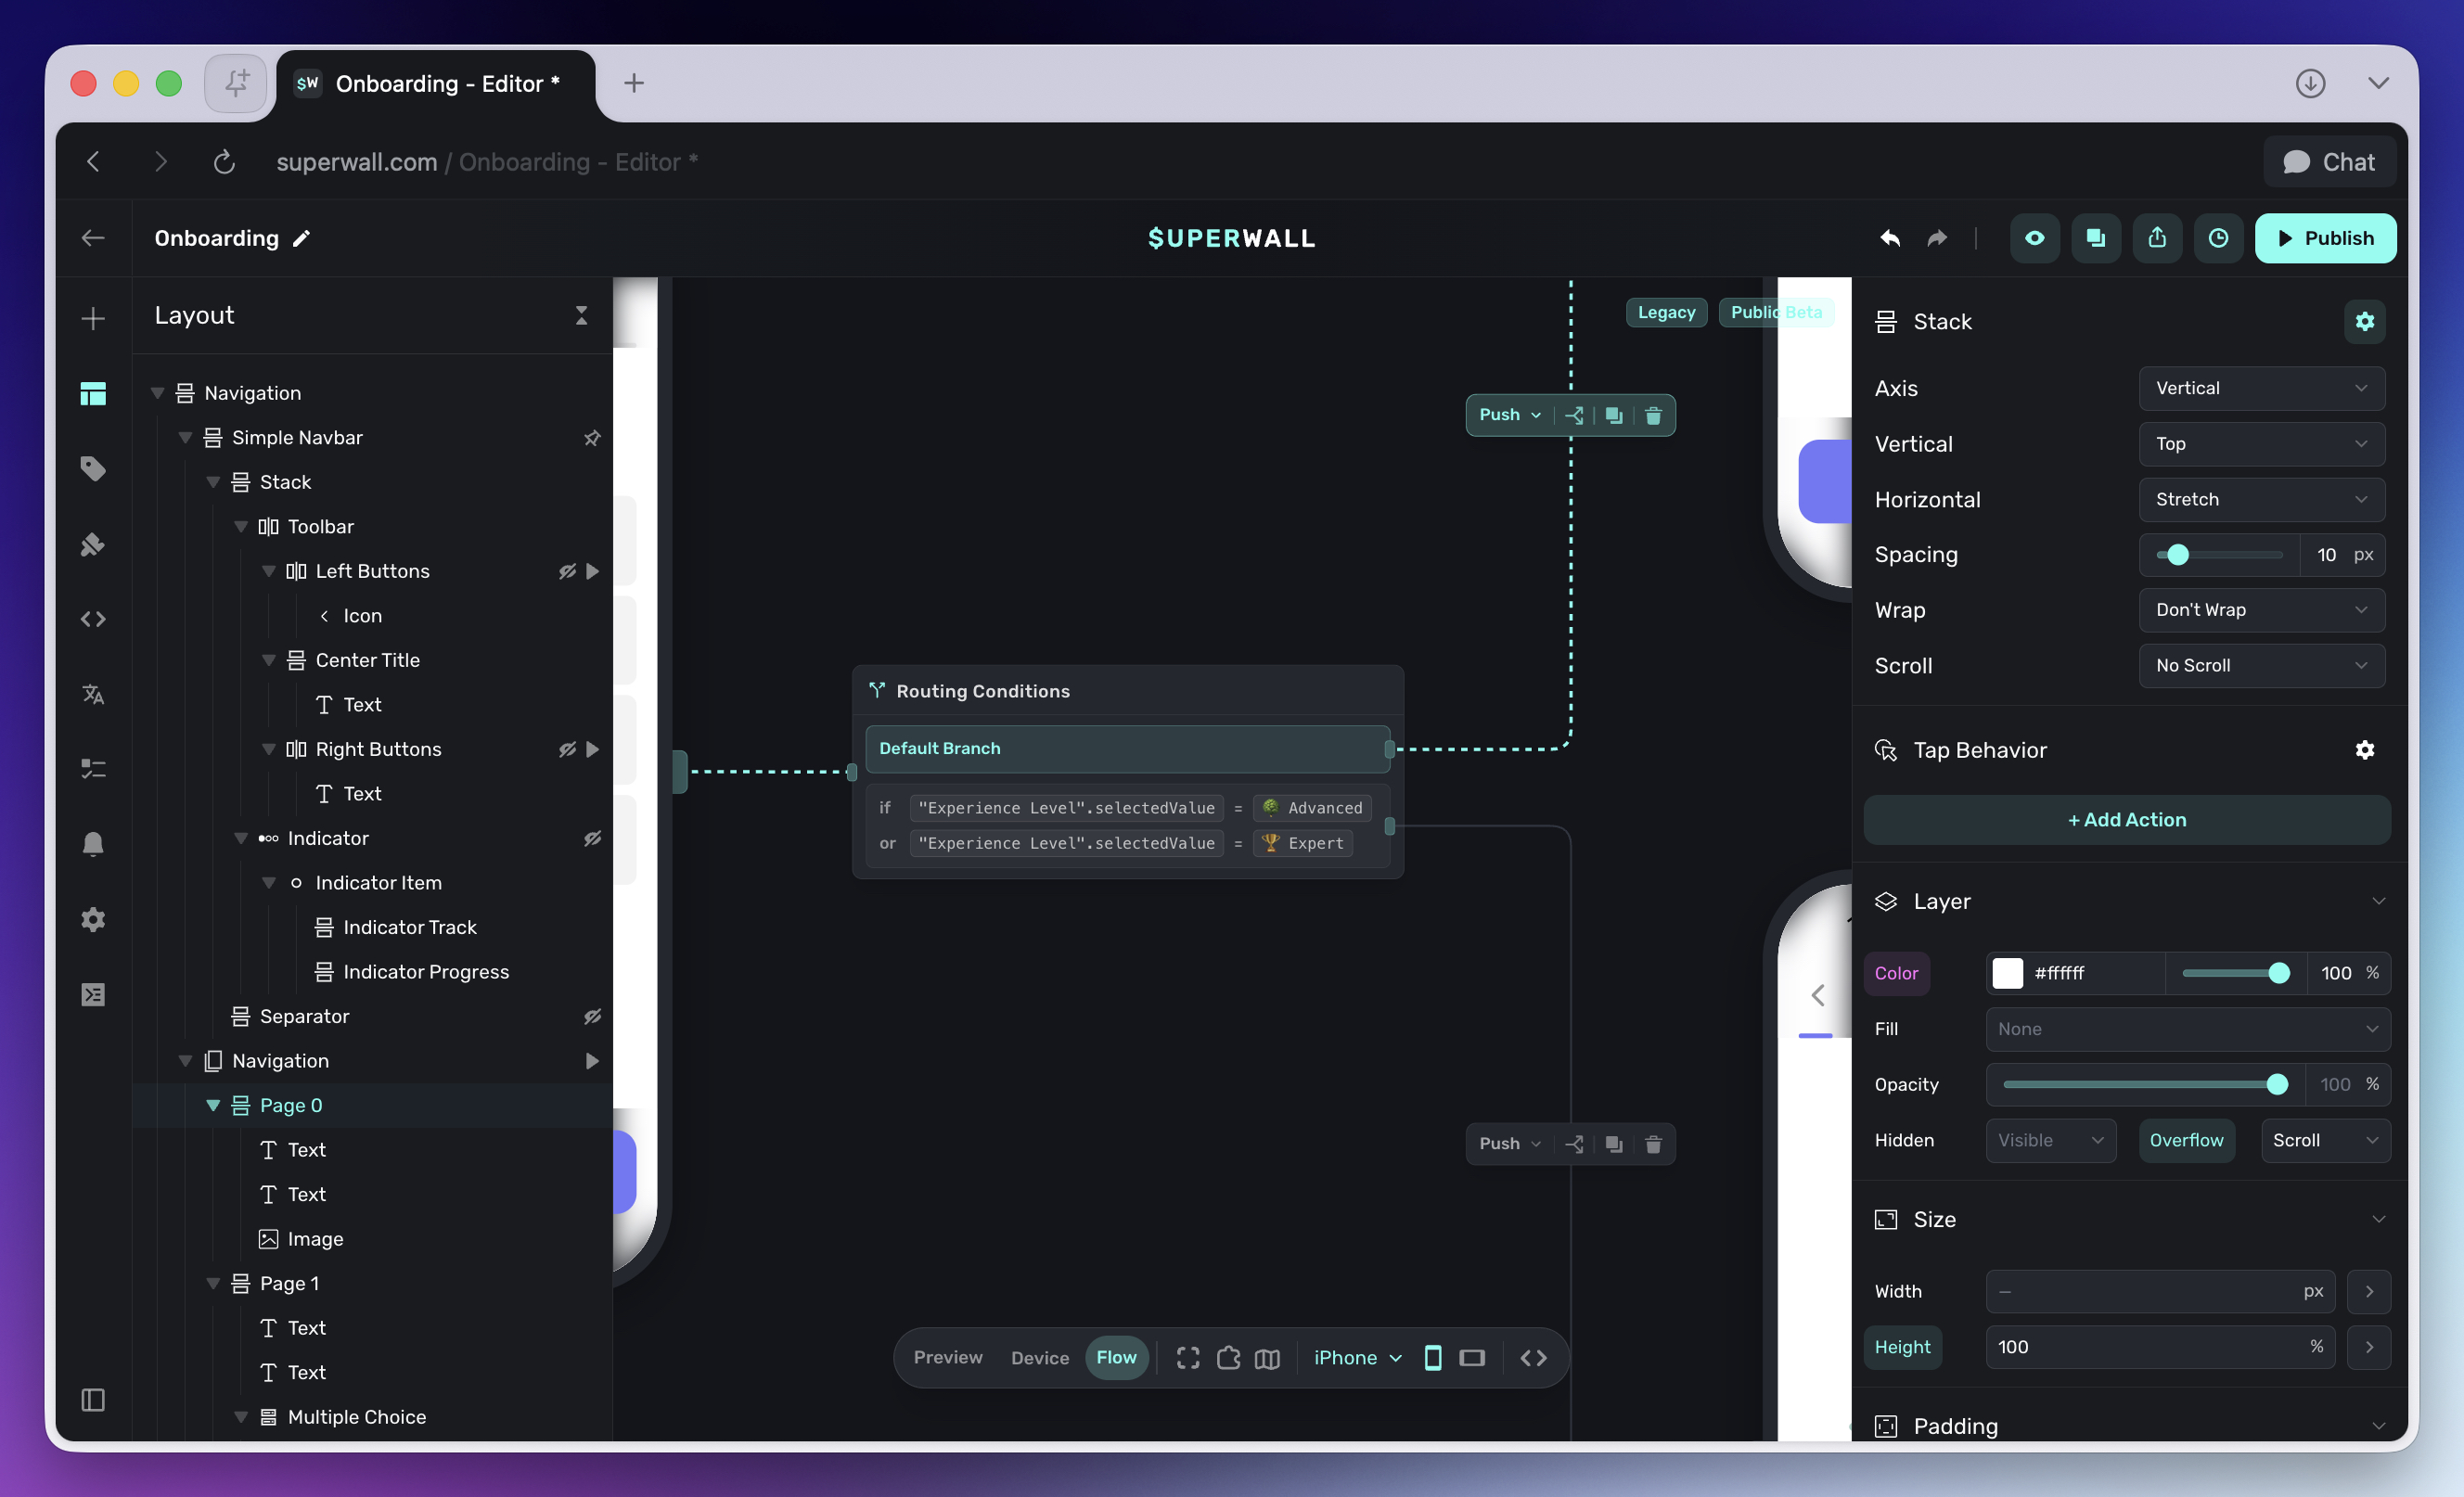Screen dimensions: 2464x1497
Task: Click trash icon in the upper Push toolbar
Action: pos(1653,415)
